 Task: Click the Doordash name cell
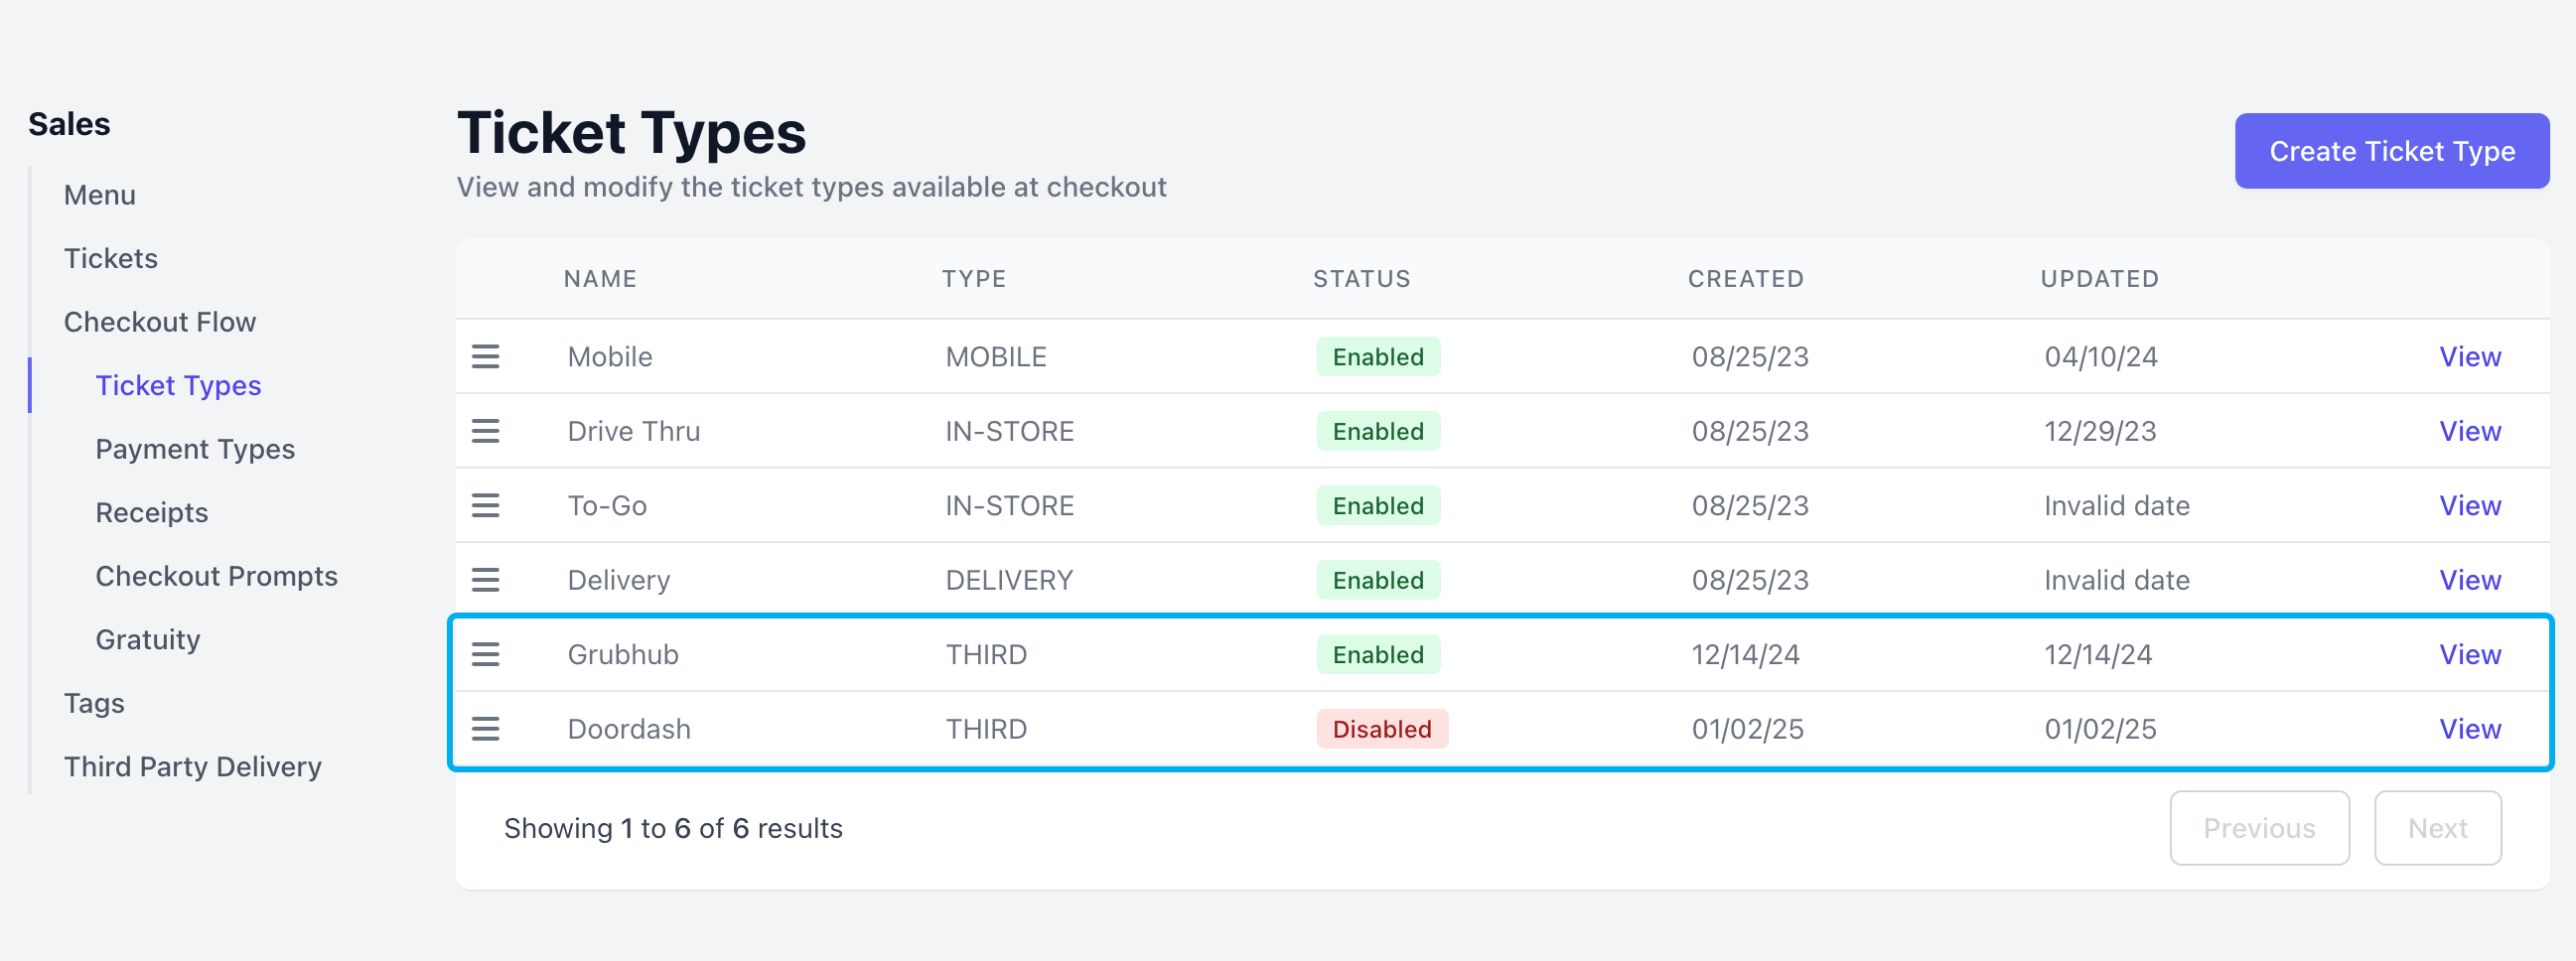pos(629,729)
